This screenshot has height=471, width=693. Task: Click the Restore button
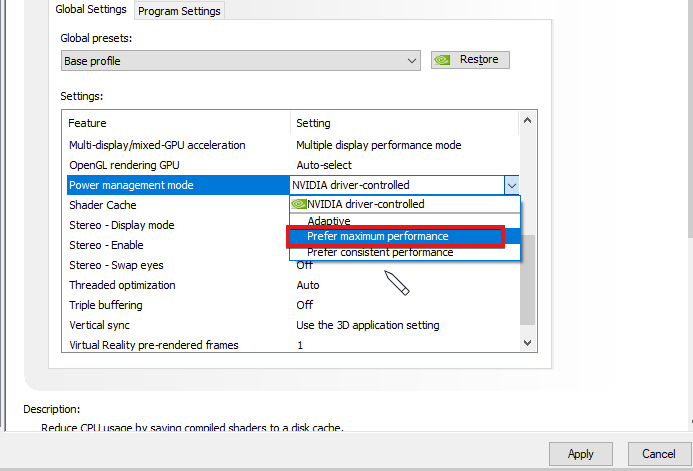click(470, 60)
